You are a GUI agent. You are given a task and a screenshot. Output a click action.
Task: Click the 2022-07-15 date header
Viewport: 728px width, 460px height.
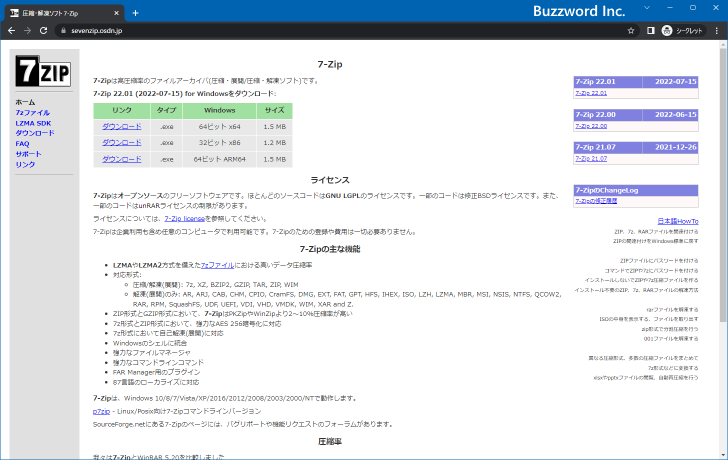pyautogui.click(x=670, y=82)
